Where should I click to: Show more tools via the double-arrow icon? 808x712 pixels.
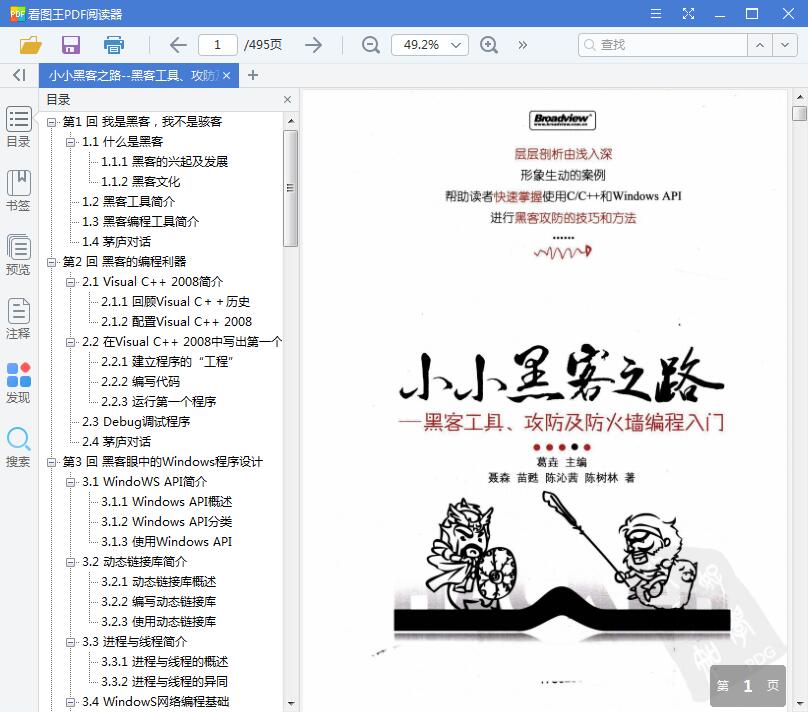coord(523,44)
